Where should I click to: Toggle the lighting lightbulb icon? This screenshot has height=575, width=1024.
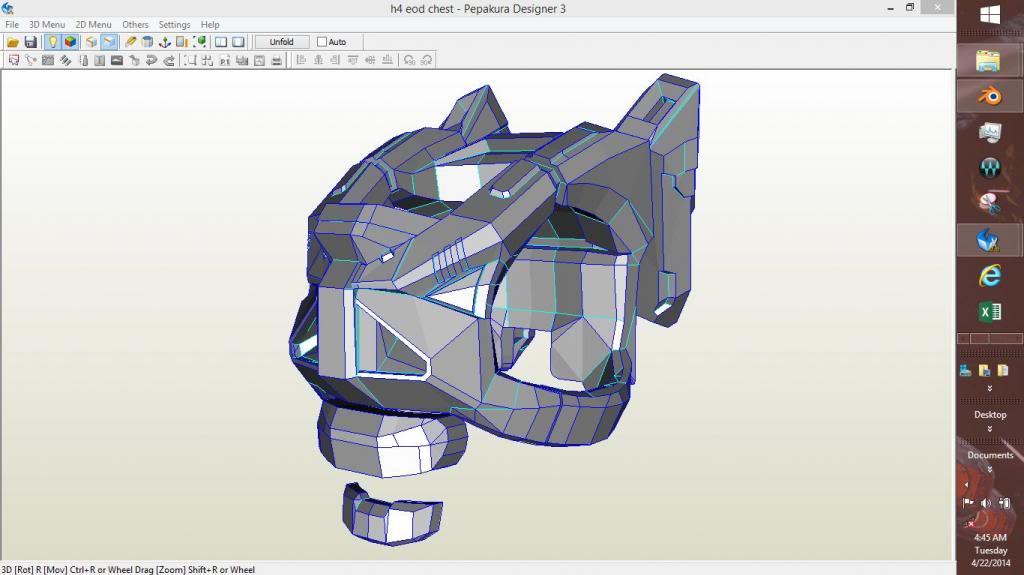tap(53, 42)
